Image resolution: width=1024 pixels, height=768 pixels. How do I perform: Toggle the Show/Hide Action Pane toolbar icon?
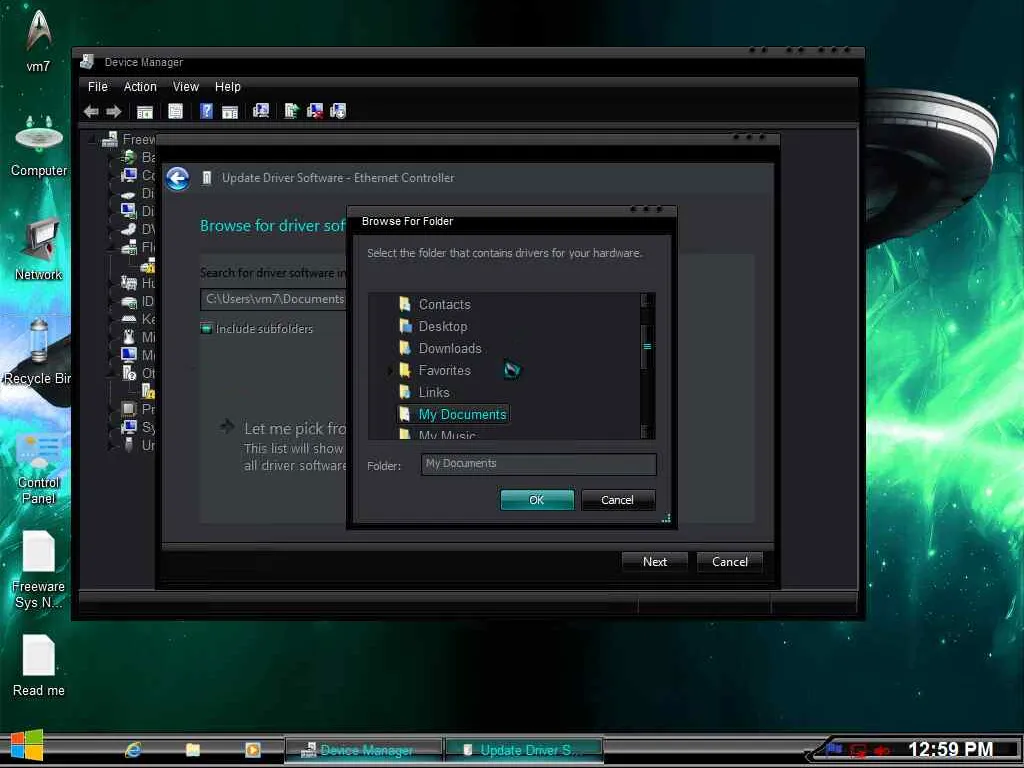click(x=230, y=112)
